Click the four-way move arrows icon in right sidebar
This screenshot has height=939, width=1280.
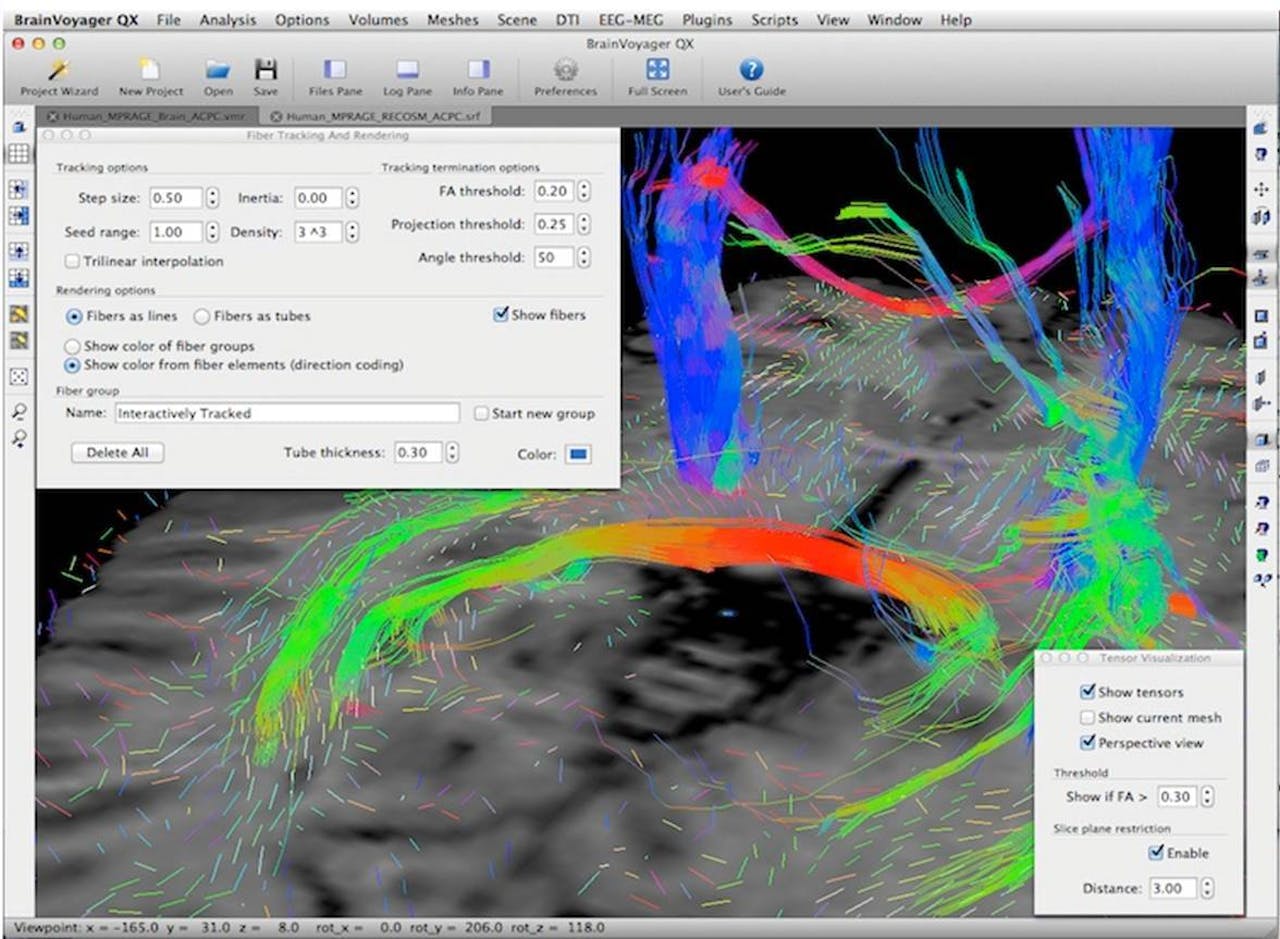(1261, 188)
